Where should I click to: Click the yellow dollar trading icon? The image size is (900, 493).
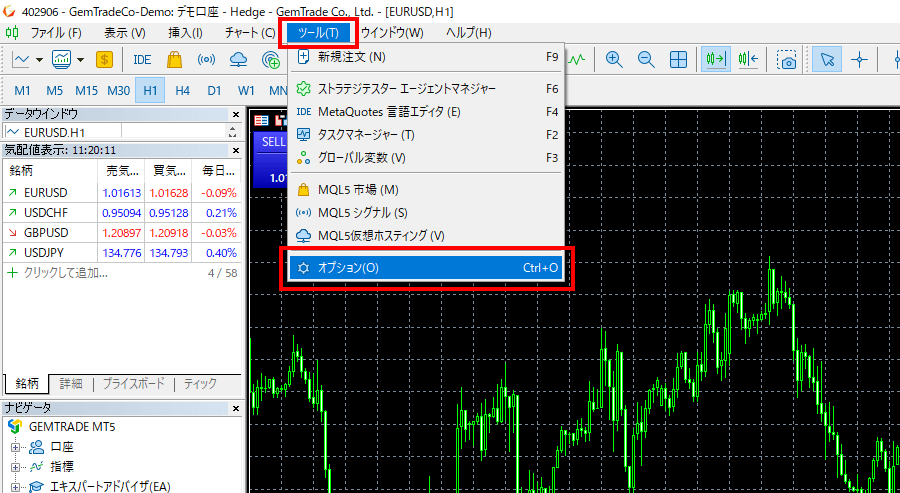pyautogui.click(x=104, y=59)
